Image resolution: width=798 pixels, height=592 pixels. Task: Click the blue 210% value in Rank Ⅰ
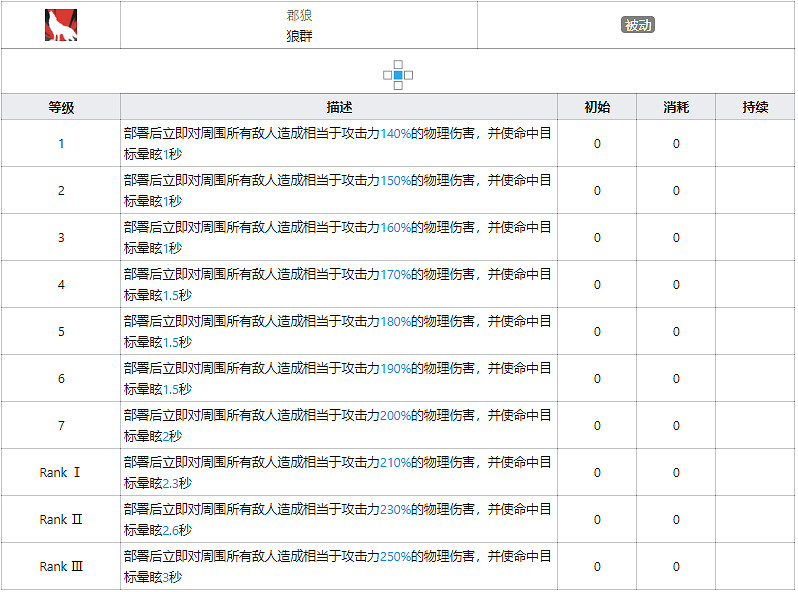[395, 462]
